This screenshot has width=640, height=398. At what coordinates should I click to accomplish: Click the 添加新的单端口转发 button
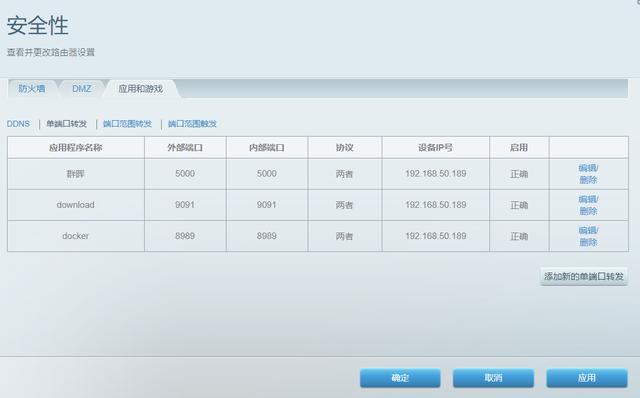coord(584,276)
